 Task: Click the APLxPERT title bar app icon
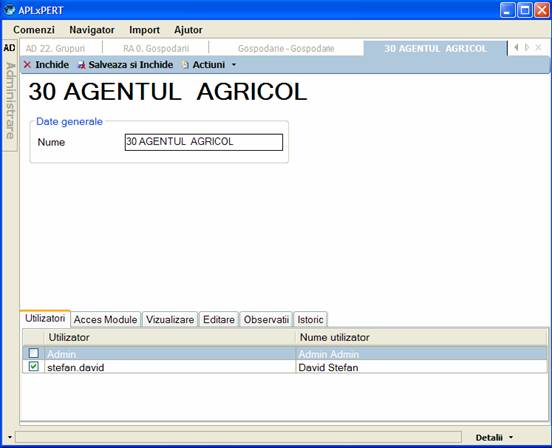coord(9,10)
